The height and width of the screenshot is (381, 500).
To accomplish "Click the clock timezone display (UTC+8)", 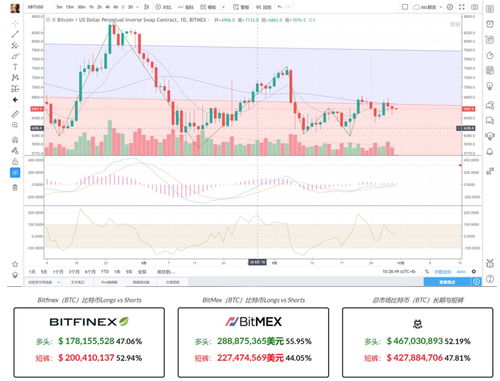I will click(399, 272).
